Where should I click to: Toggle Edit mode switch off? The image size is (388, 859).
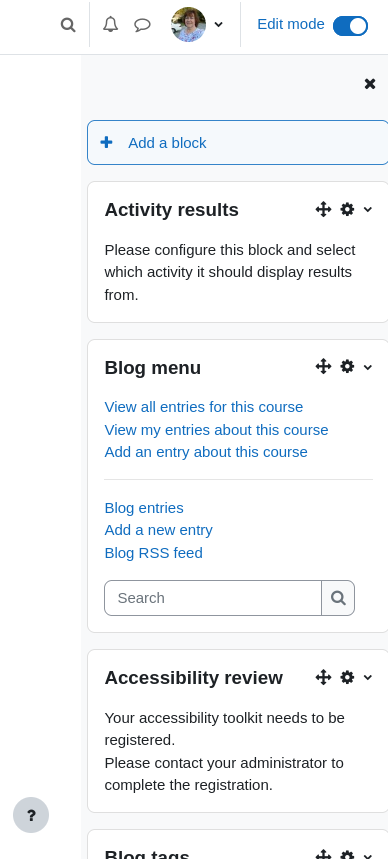[350, 26]
